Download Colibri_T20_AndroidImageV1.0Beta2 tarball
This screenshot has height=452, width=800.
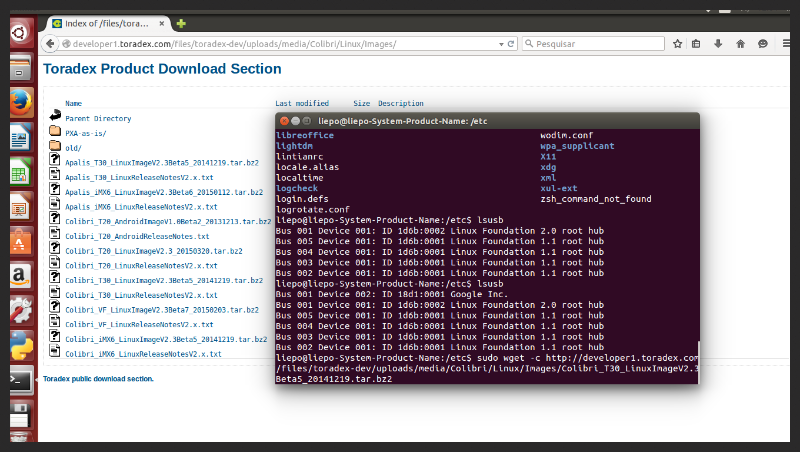pos(168,221)
